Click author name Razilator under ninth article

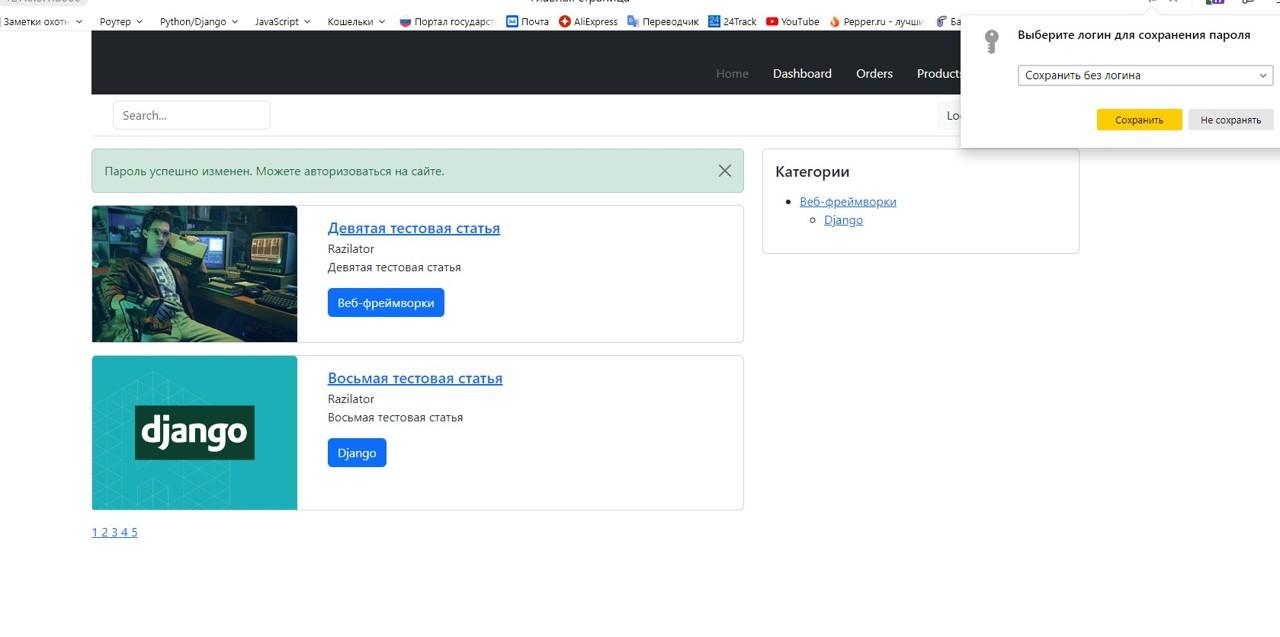pos(351,249)
